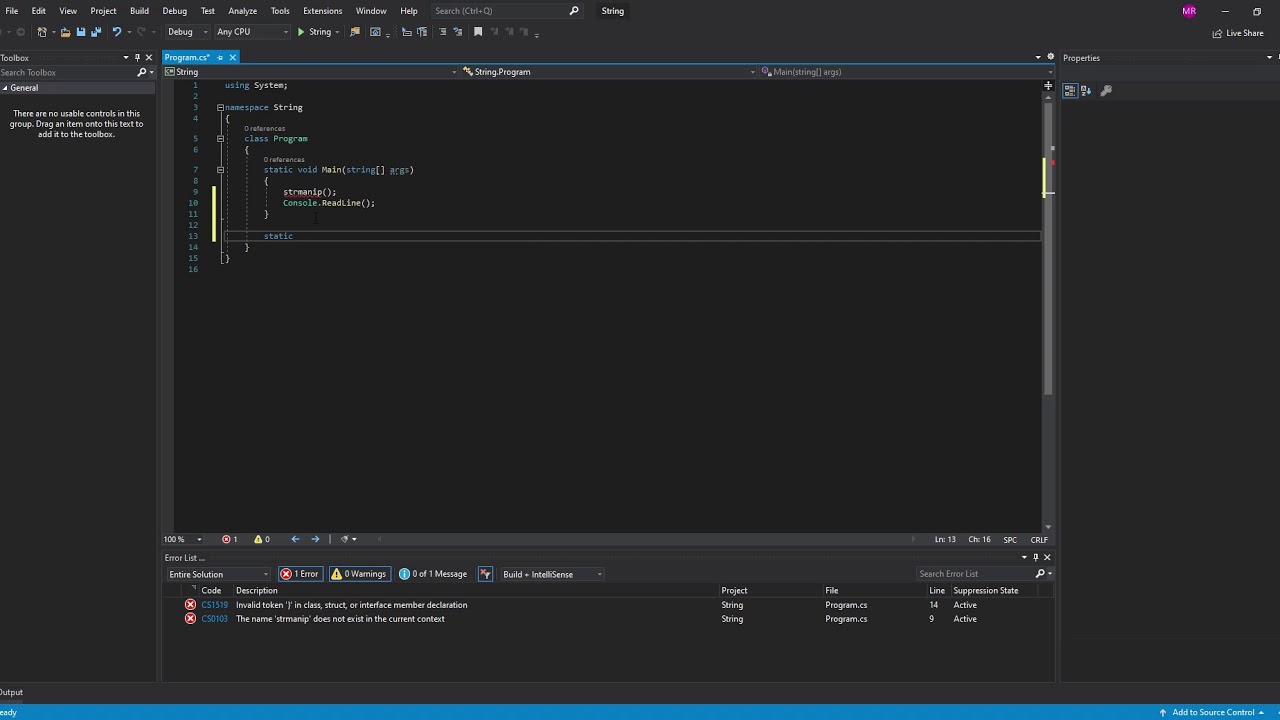The image size is (1280, 720).
Task: Select the Categorized view icon in Properties
Action: pos(1070,91)
